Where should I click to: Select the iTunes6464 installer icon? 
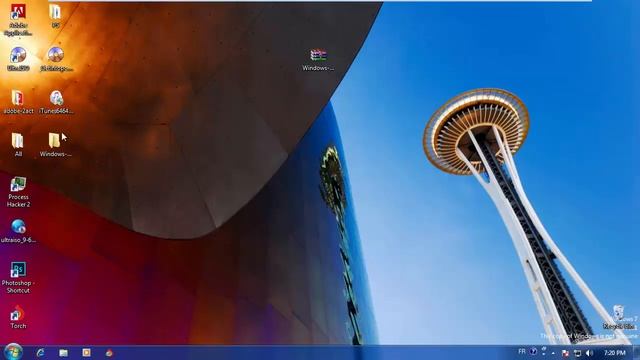56,102
